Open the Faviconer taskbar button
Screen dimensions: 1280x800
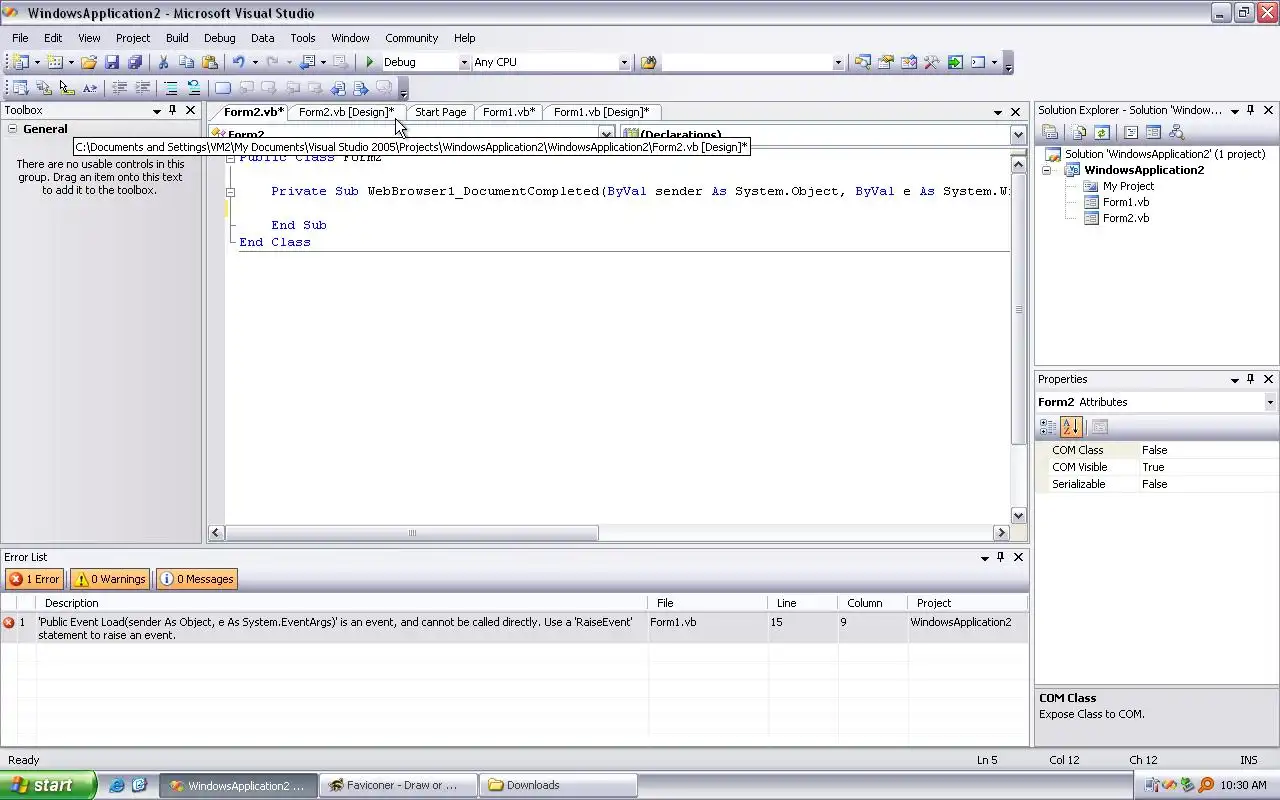398,785
